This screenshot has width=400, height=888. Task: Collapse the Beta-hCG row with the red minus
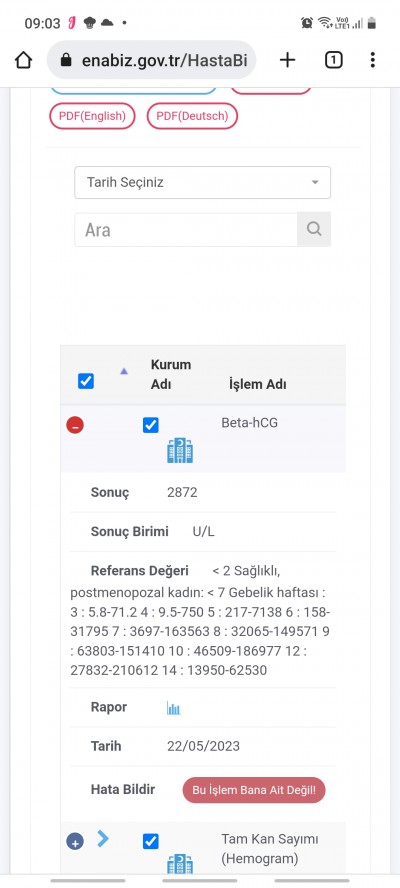[x=75, y=425]
